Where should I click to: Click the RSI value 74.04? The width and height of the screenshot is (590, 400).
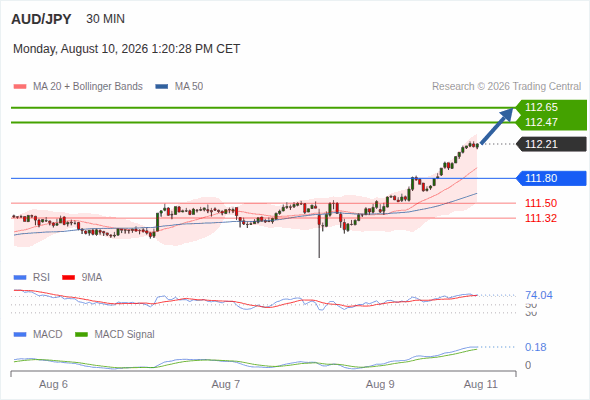click(539, 295)
